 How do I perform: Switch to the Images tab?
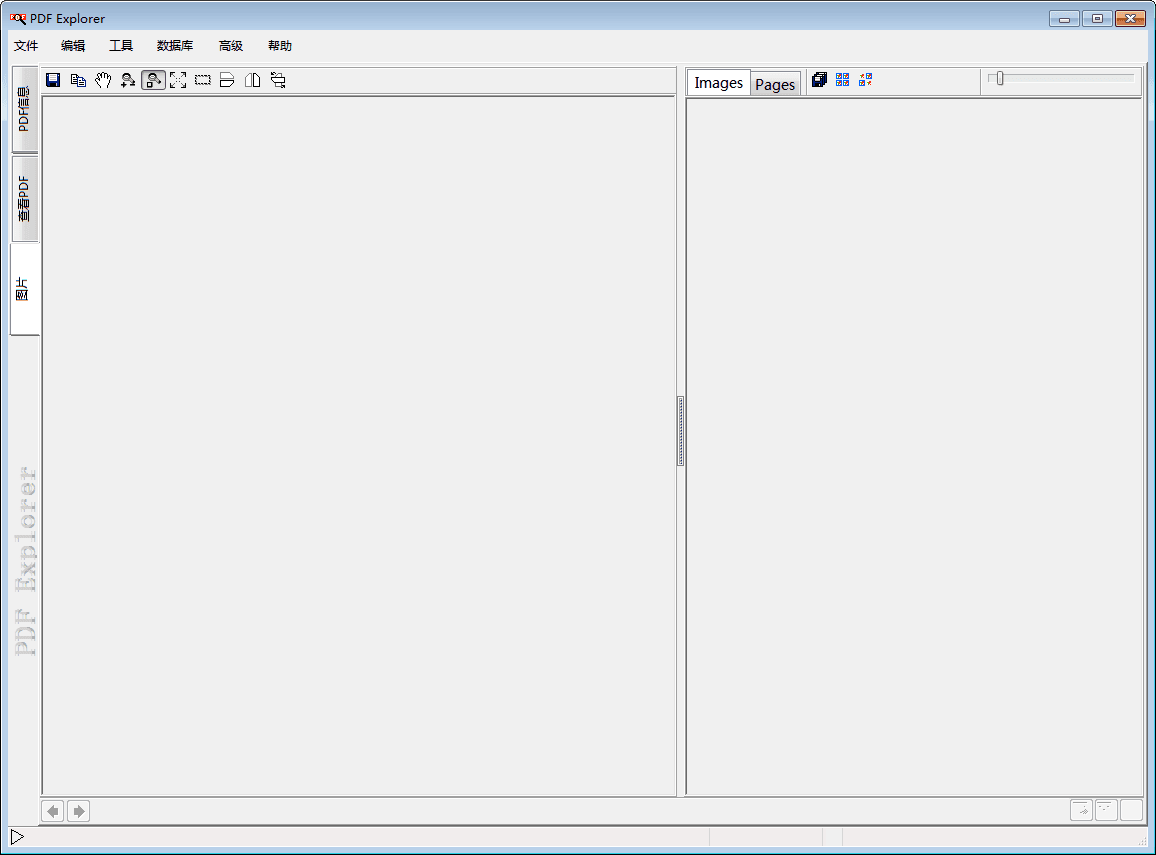coord(718,83)
